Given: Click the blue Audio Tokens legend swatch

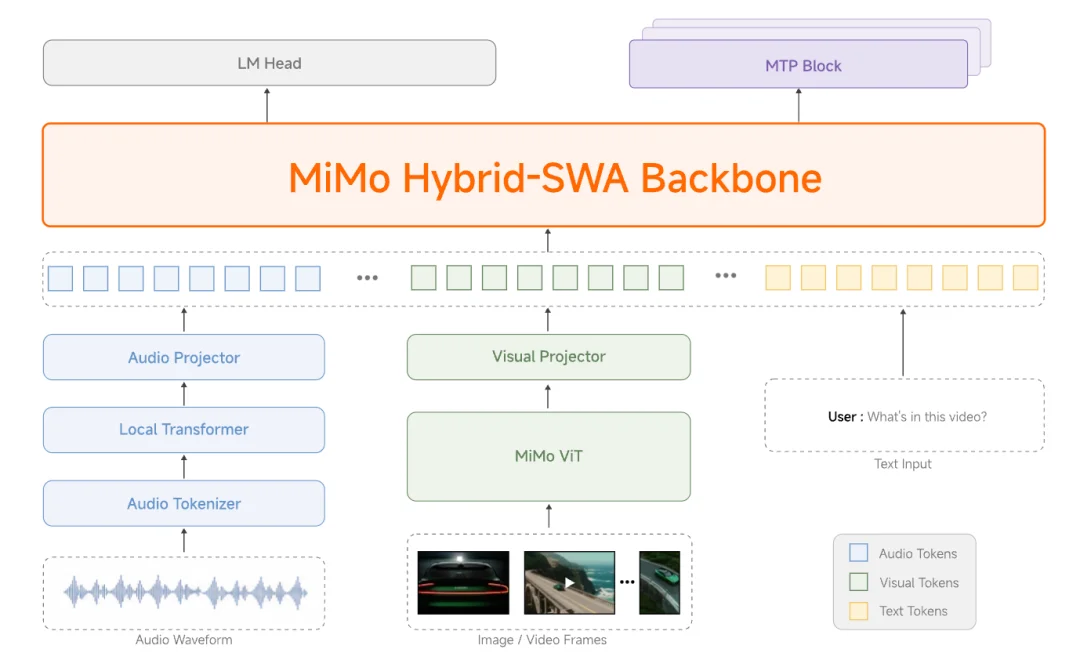Looking at the screenshot, I should pyautogui.click(x=858, y=553).
